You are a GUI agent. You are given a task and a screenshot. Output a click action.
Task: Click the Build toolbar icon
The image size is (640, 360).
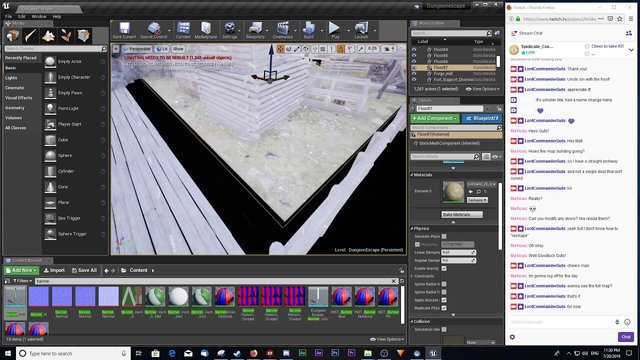[x=309, y=30]
